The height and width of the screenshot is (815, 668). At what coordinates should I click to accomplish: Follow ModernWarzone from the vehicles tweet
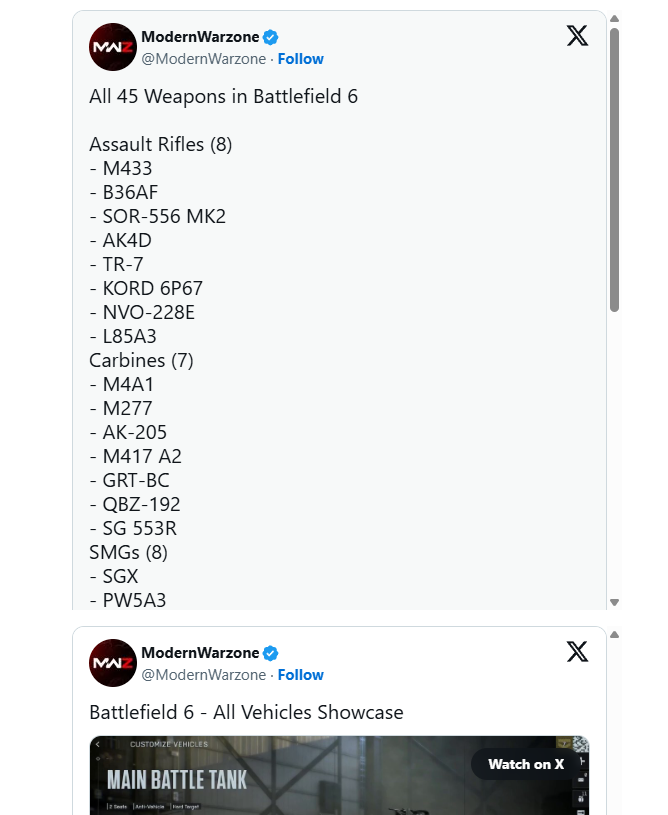(300, 675)
